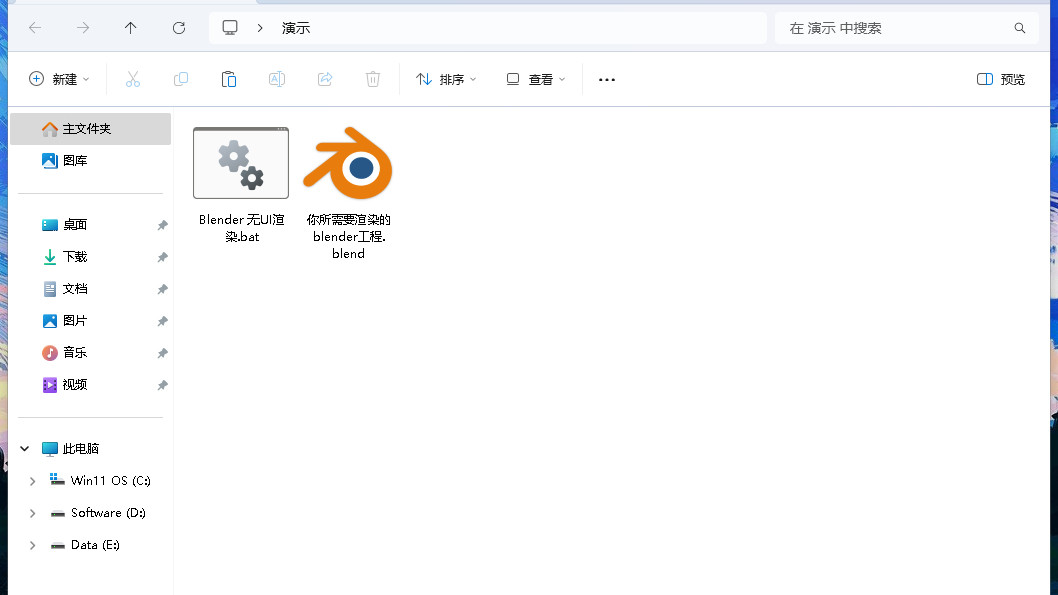
Task: Toggle the 预览 preview pane
Action: point(1001,79)
